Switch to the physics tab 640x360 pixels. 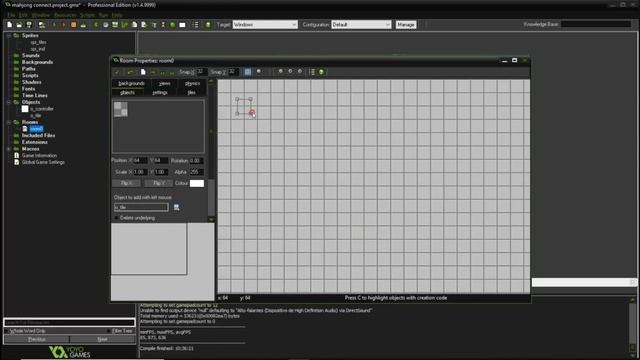(x=192, y=83)
